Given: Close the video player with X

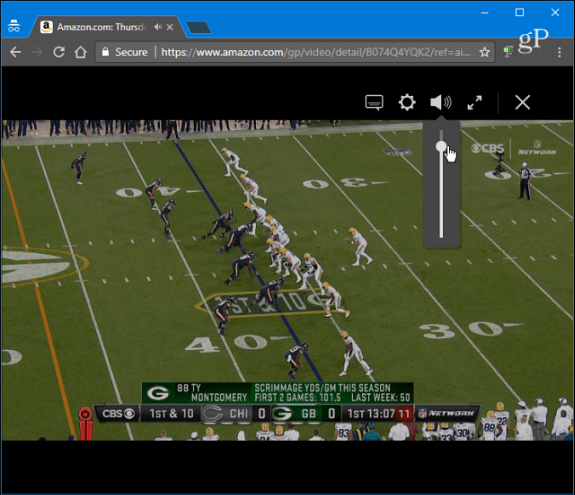Looking at the screenshot, I should 522,102.
